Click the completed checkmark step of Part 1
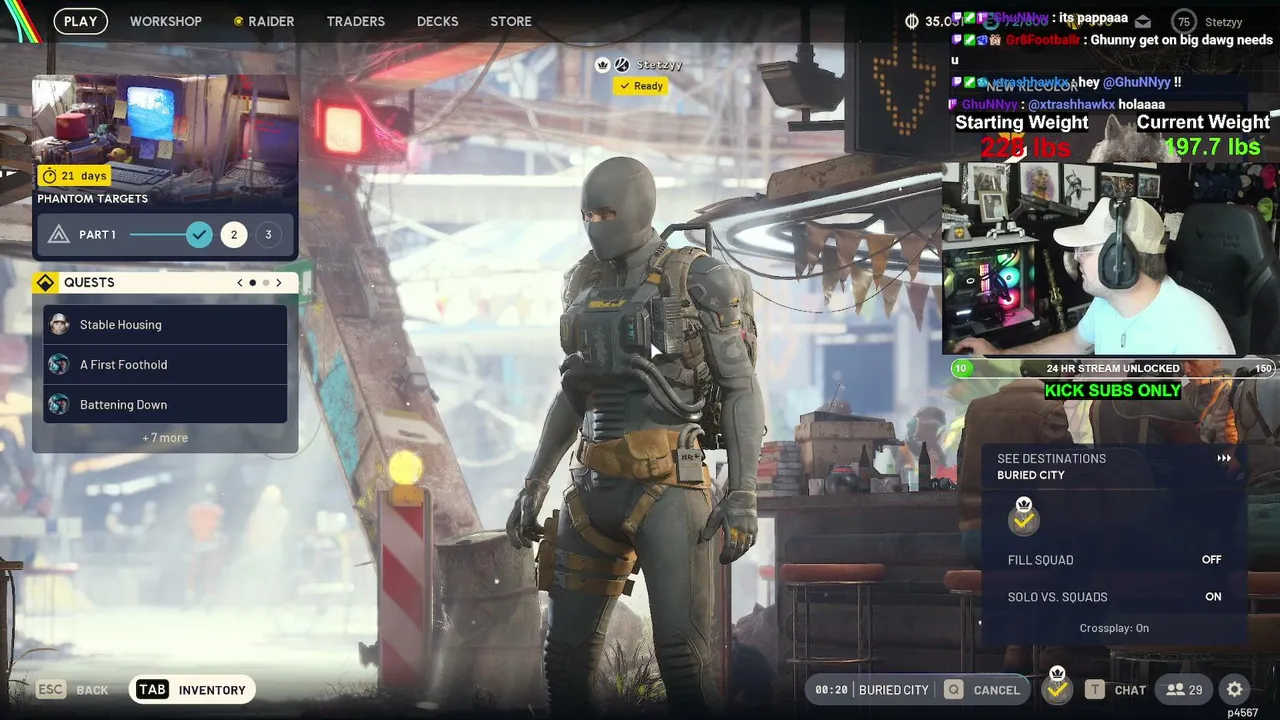The image size is (1280, 720). [x=200, y=235]
